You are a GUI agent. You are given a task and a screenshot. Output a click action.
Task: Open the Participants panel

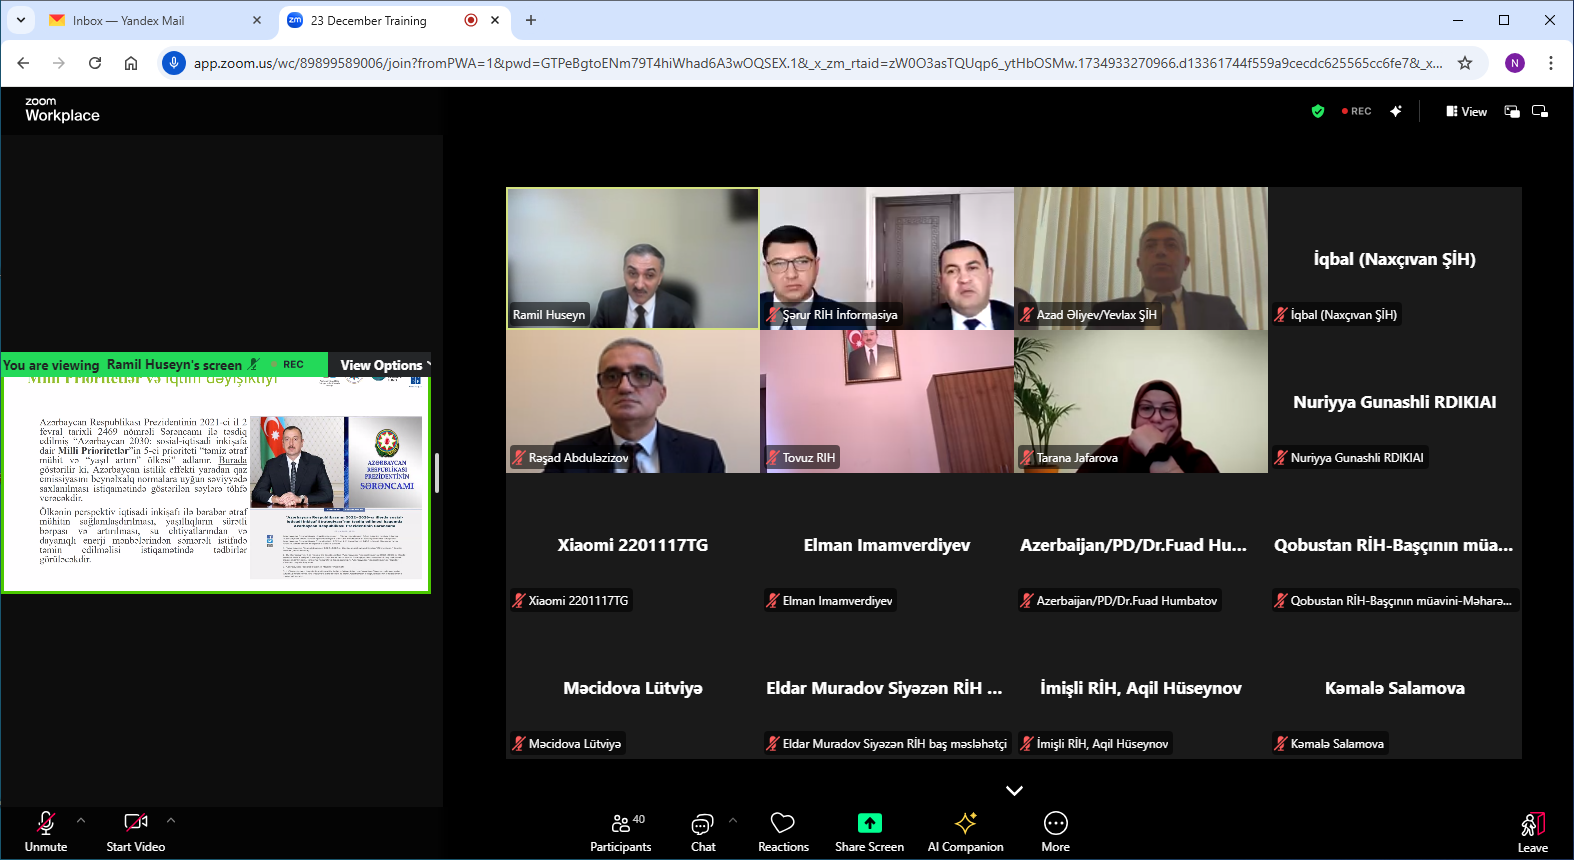(x=620, y=832)
